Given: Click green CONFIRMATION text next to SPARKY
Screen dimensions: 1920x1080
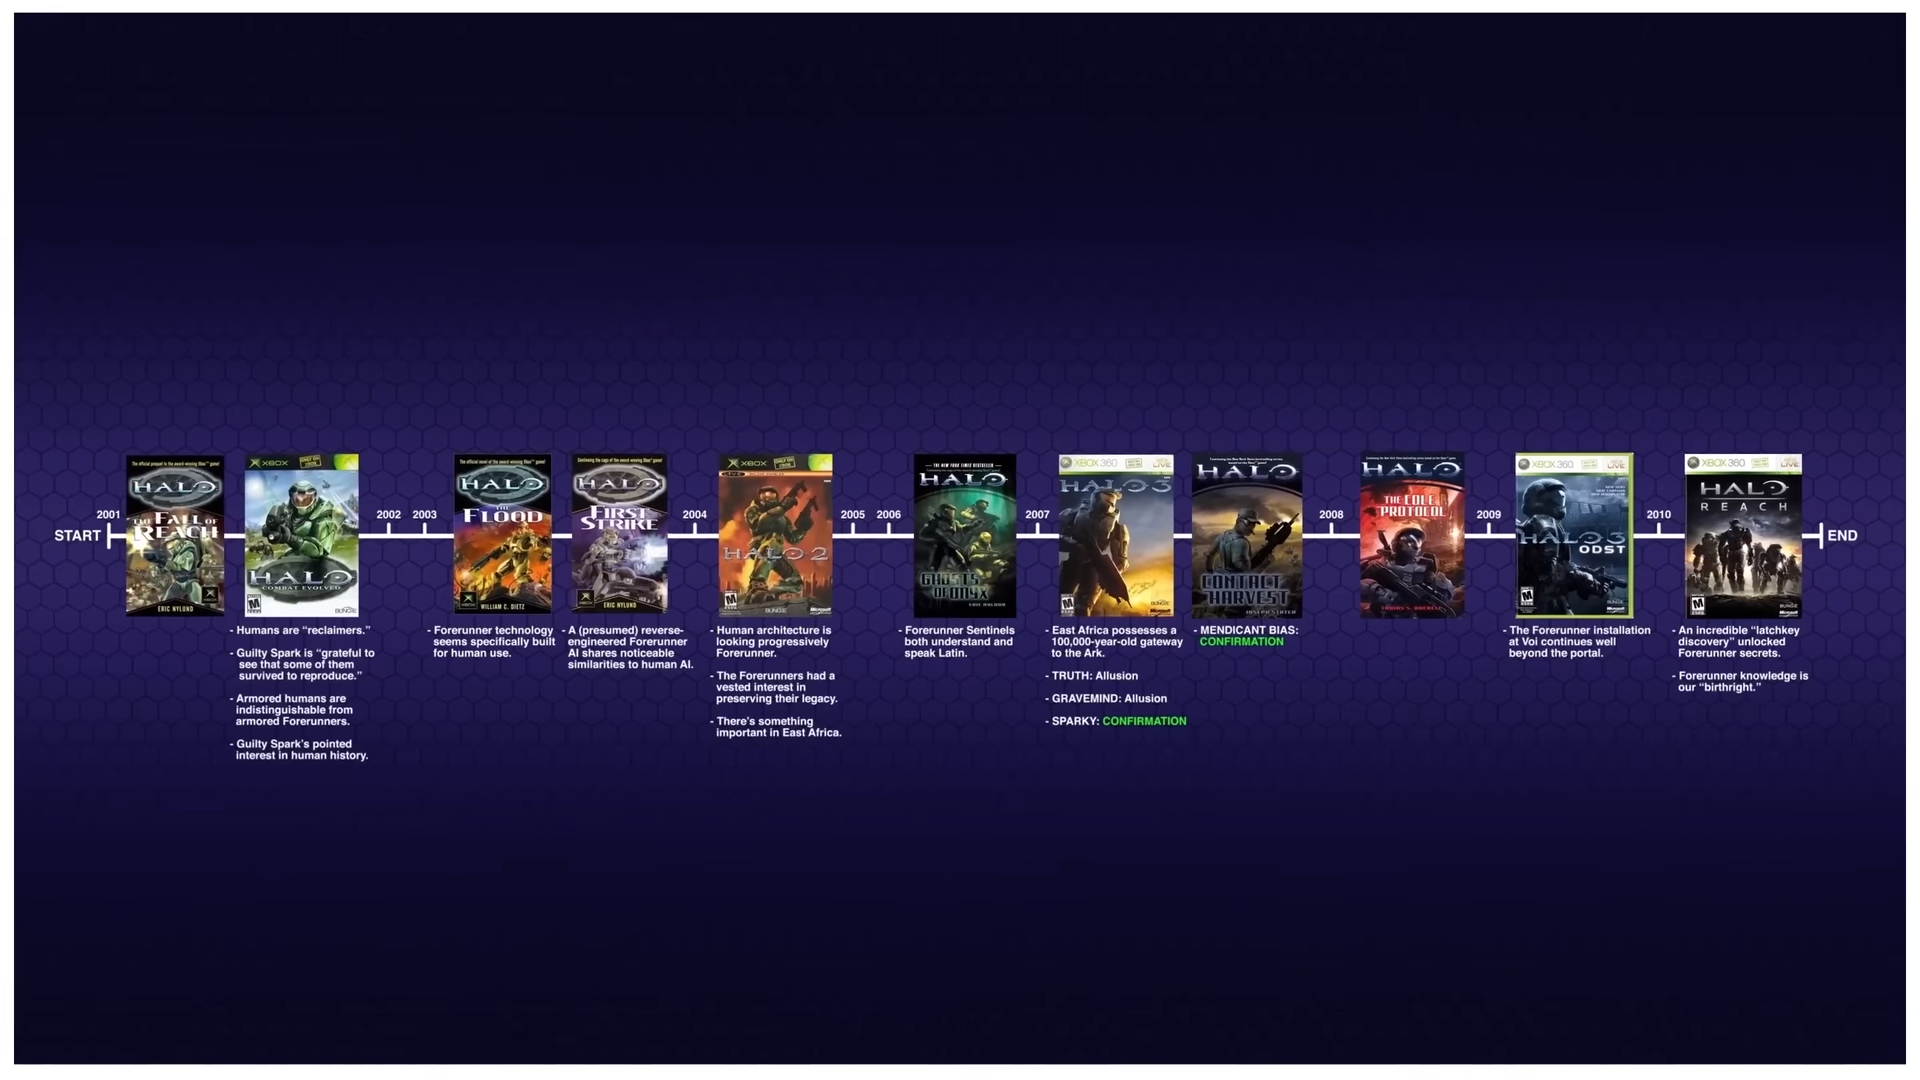Looking at the screenshot, I should click(1144, 721).
